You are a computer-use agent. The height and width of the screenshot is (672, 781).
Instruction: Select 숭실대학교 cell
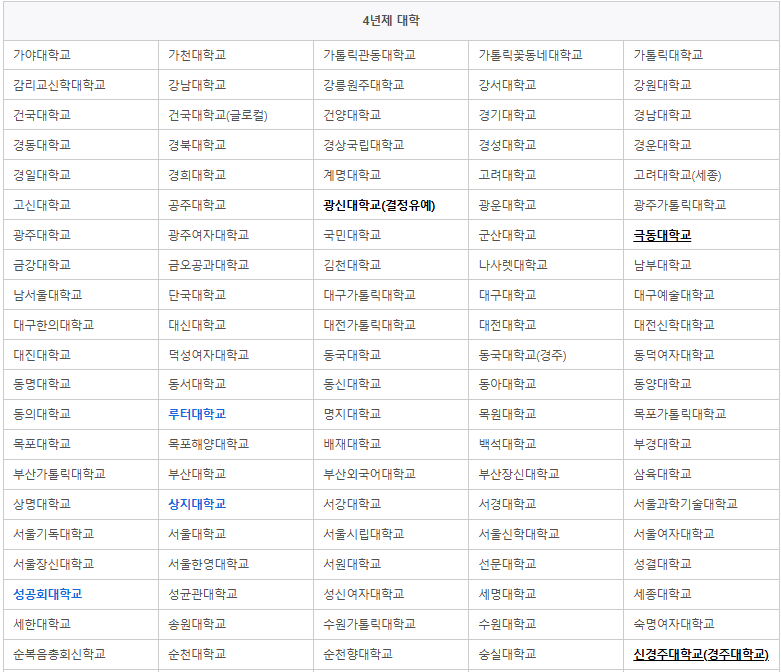pyautogui.click(x=546, y=654)
